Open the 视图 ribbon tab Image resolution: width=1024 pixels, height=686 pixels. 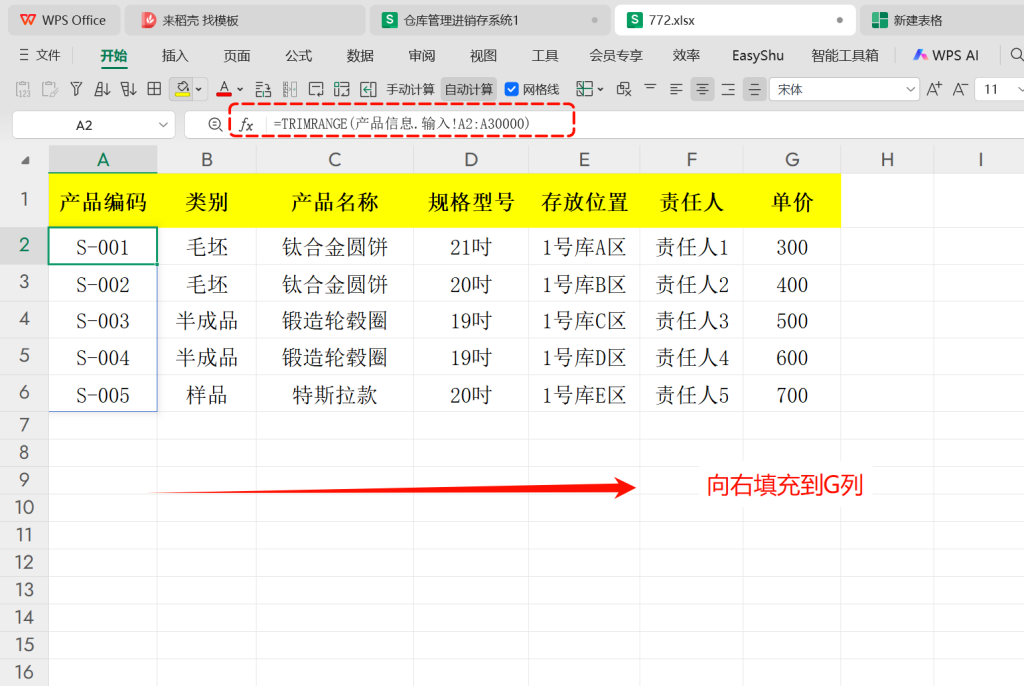pos(483,56)
